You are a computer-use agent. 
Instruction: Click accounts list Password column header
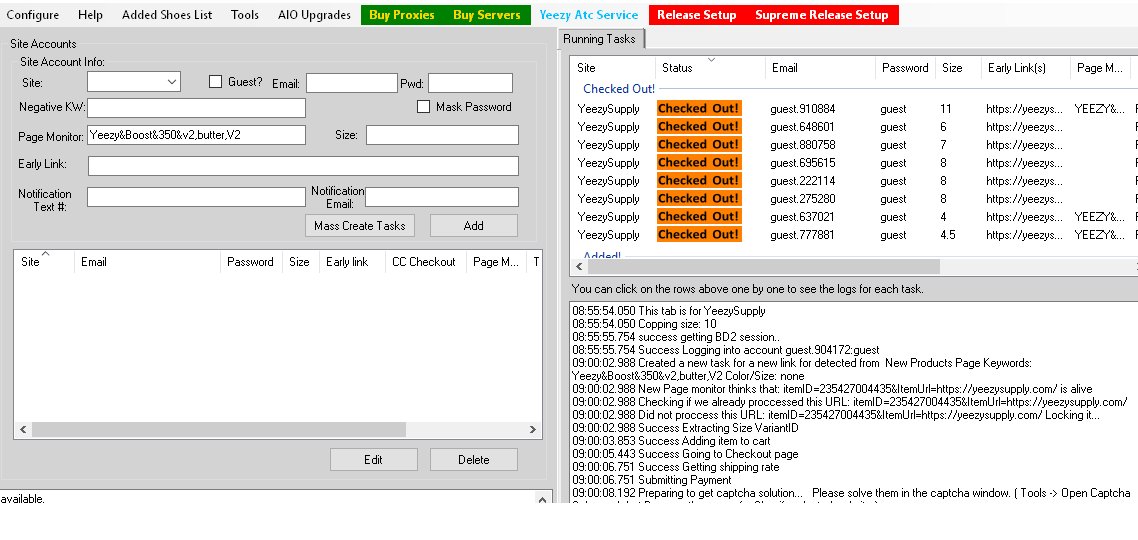pos(251,262)
